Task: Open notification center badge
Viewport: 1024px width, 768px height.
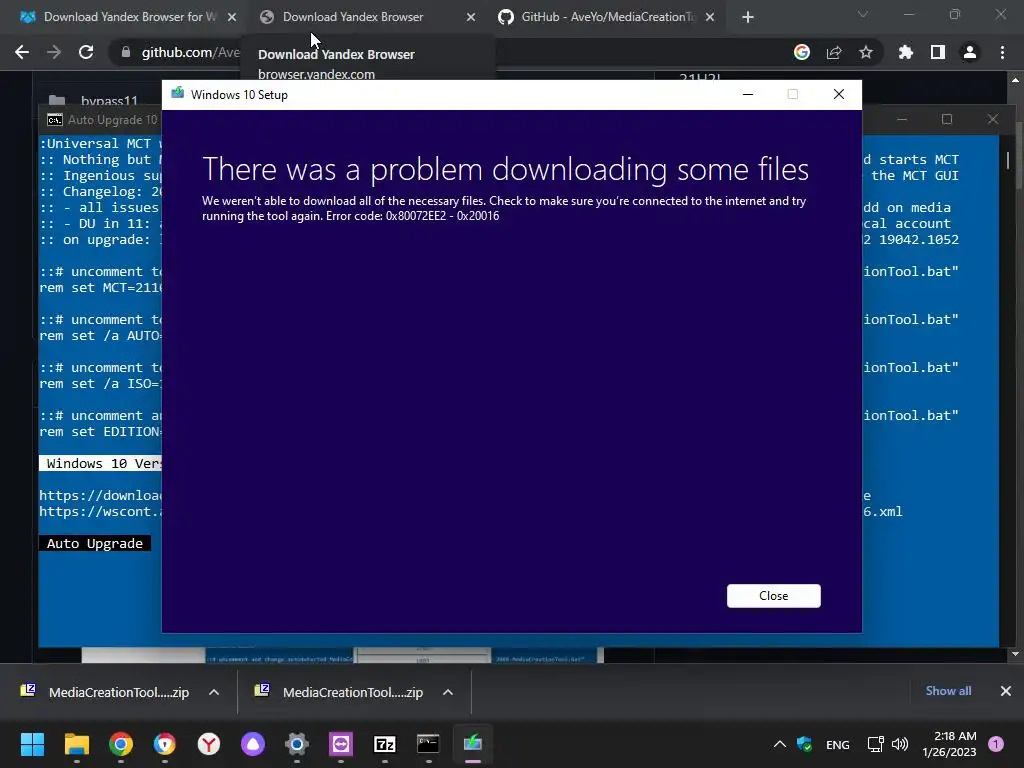Action: click(x=996, y=744)
